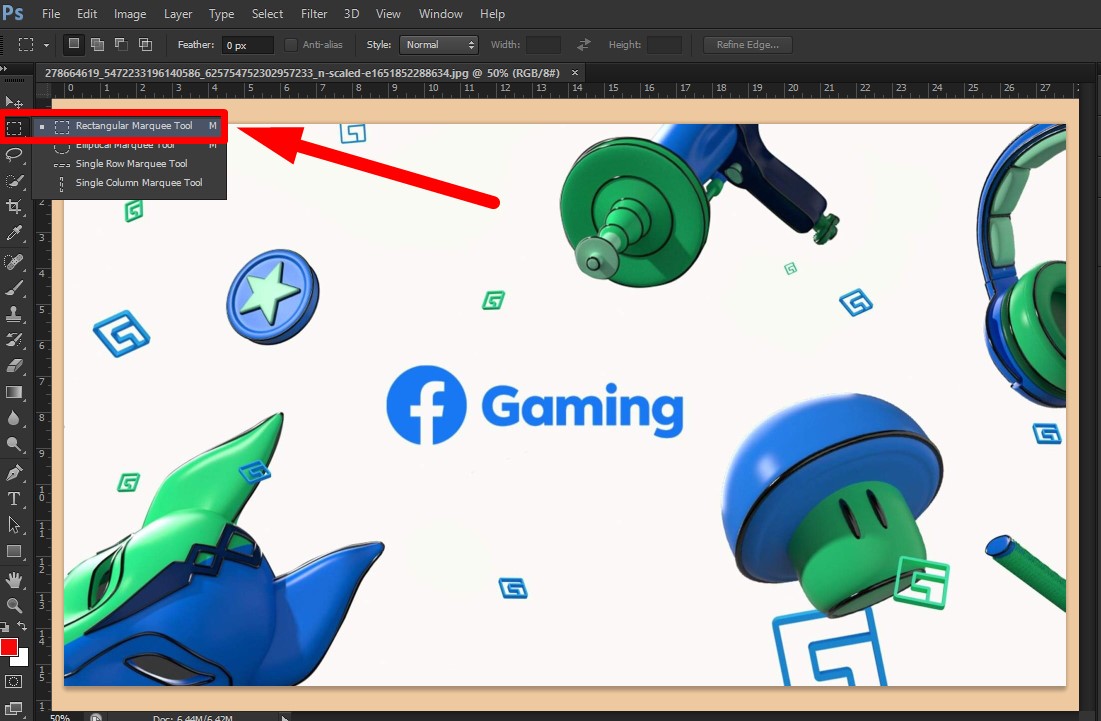The height and width of the screenshot is (721, 1101).
Task: Open the tool preset picker arrow
Action: pos(46,45)
